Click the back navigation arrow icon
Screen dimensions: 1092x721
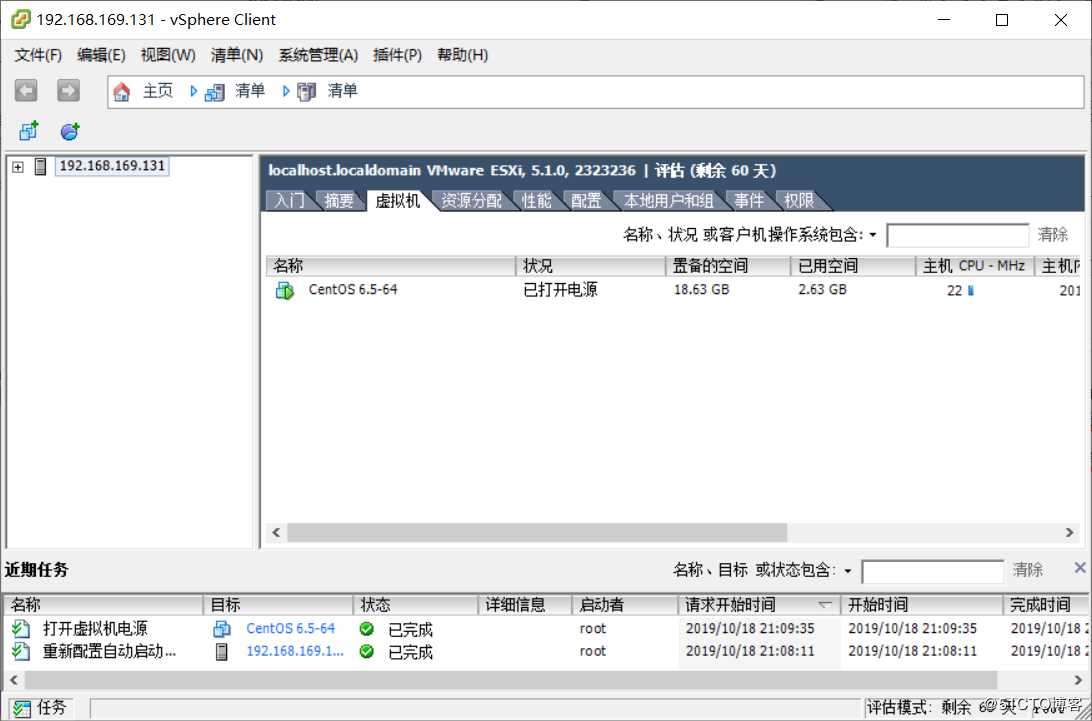25,90
